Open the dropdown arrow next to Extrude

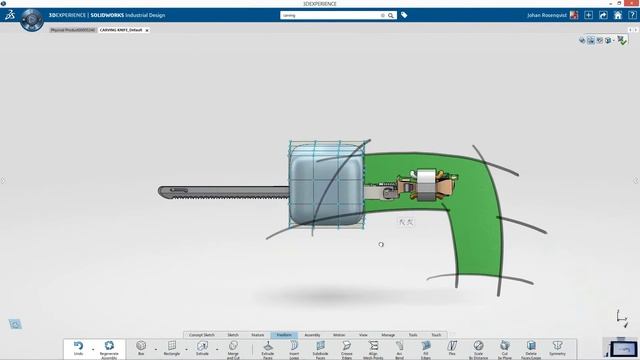coord(217,349)
